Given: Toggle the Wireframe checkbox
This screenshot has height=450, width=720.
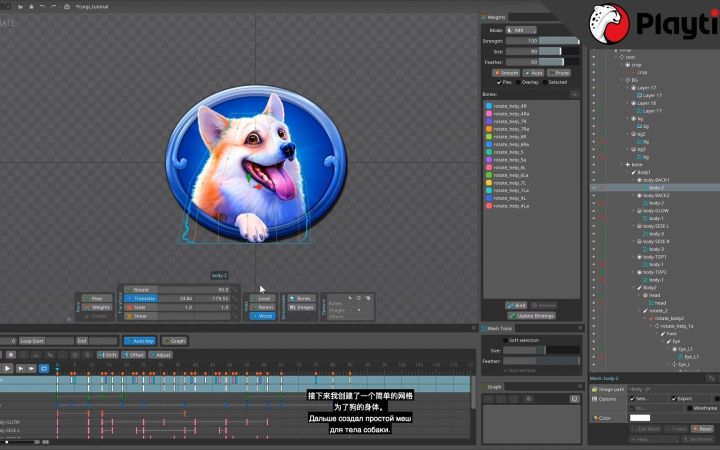Looking at the screenshot, I should pos(690,408).
